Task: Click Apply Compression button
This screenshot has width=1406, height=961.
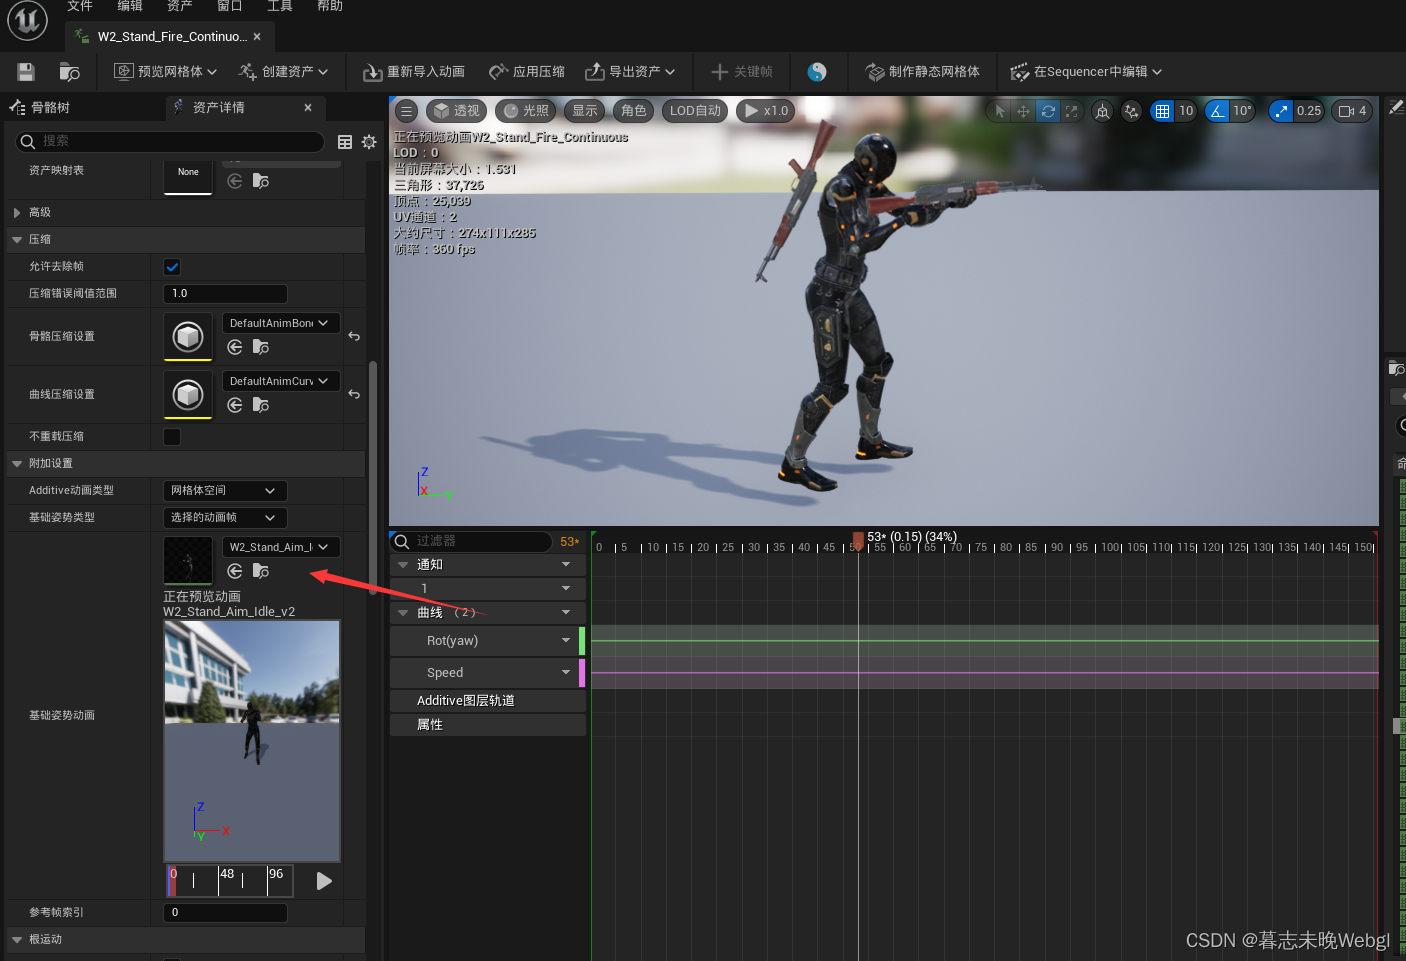Action: [x=526, y=72]
